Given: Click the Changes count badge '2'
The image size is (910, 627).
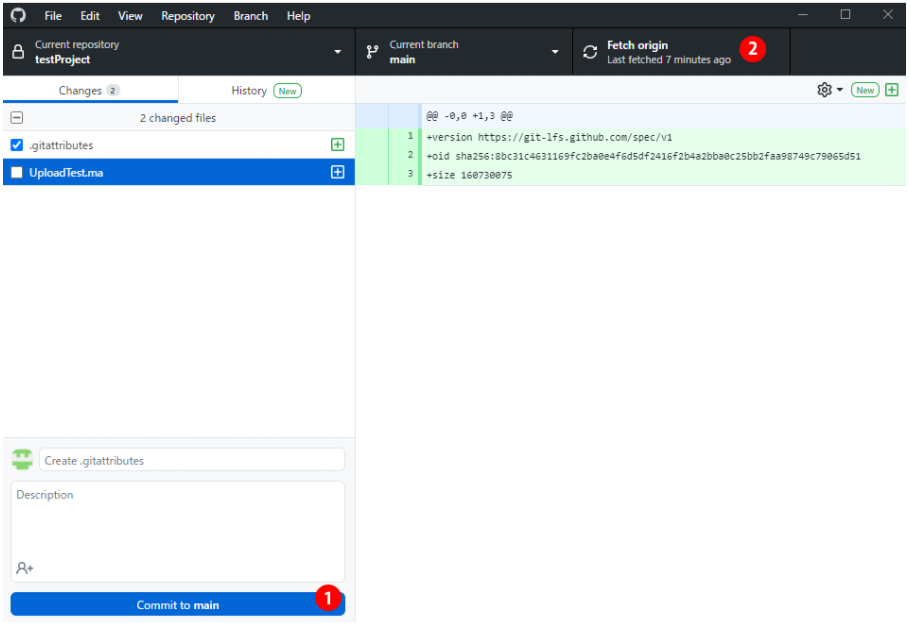Looking at the screenshot, I should pyautogui.click(x=113, y=91).
